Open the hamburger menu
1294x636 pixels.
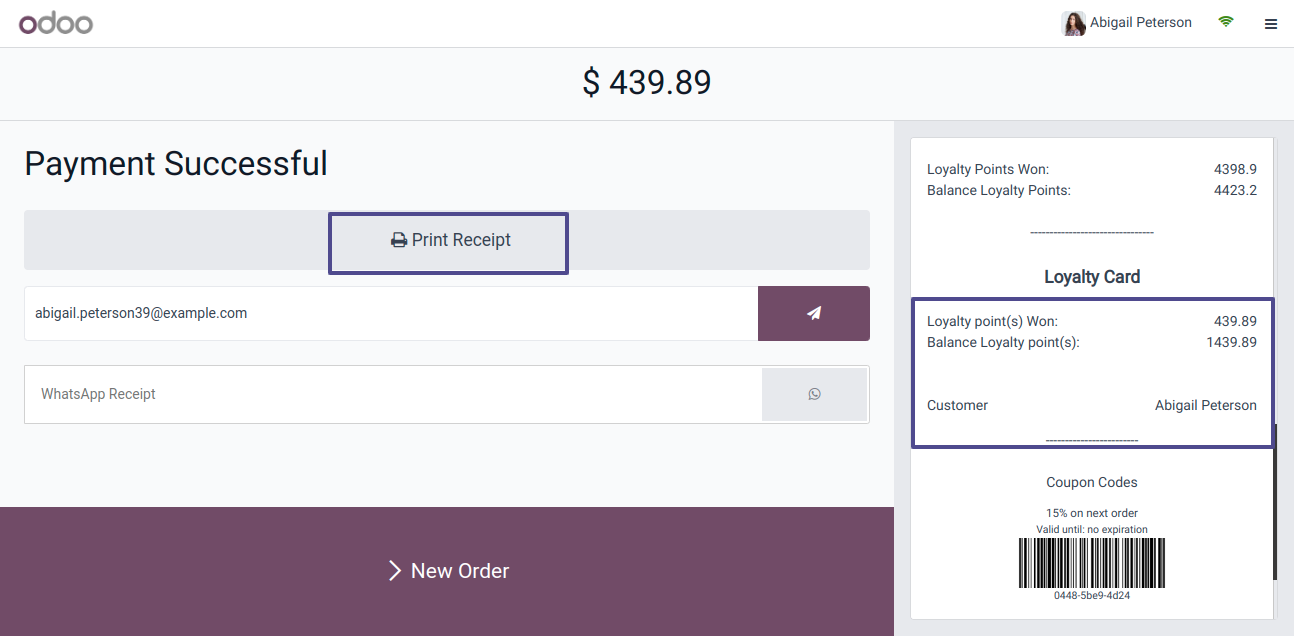pos(1271,24)
